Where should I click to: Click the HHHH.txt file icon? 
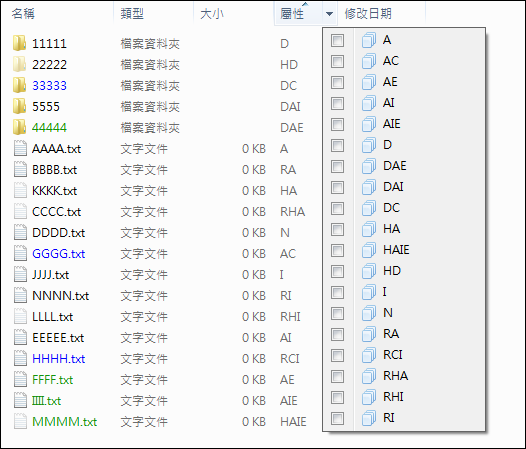click(x=20, y=358)
